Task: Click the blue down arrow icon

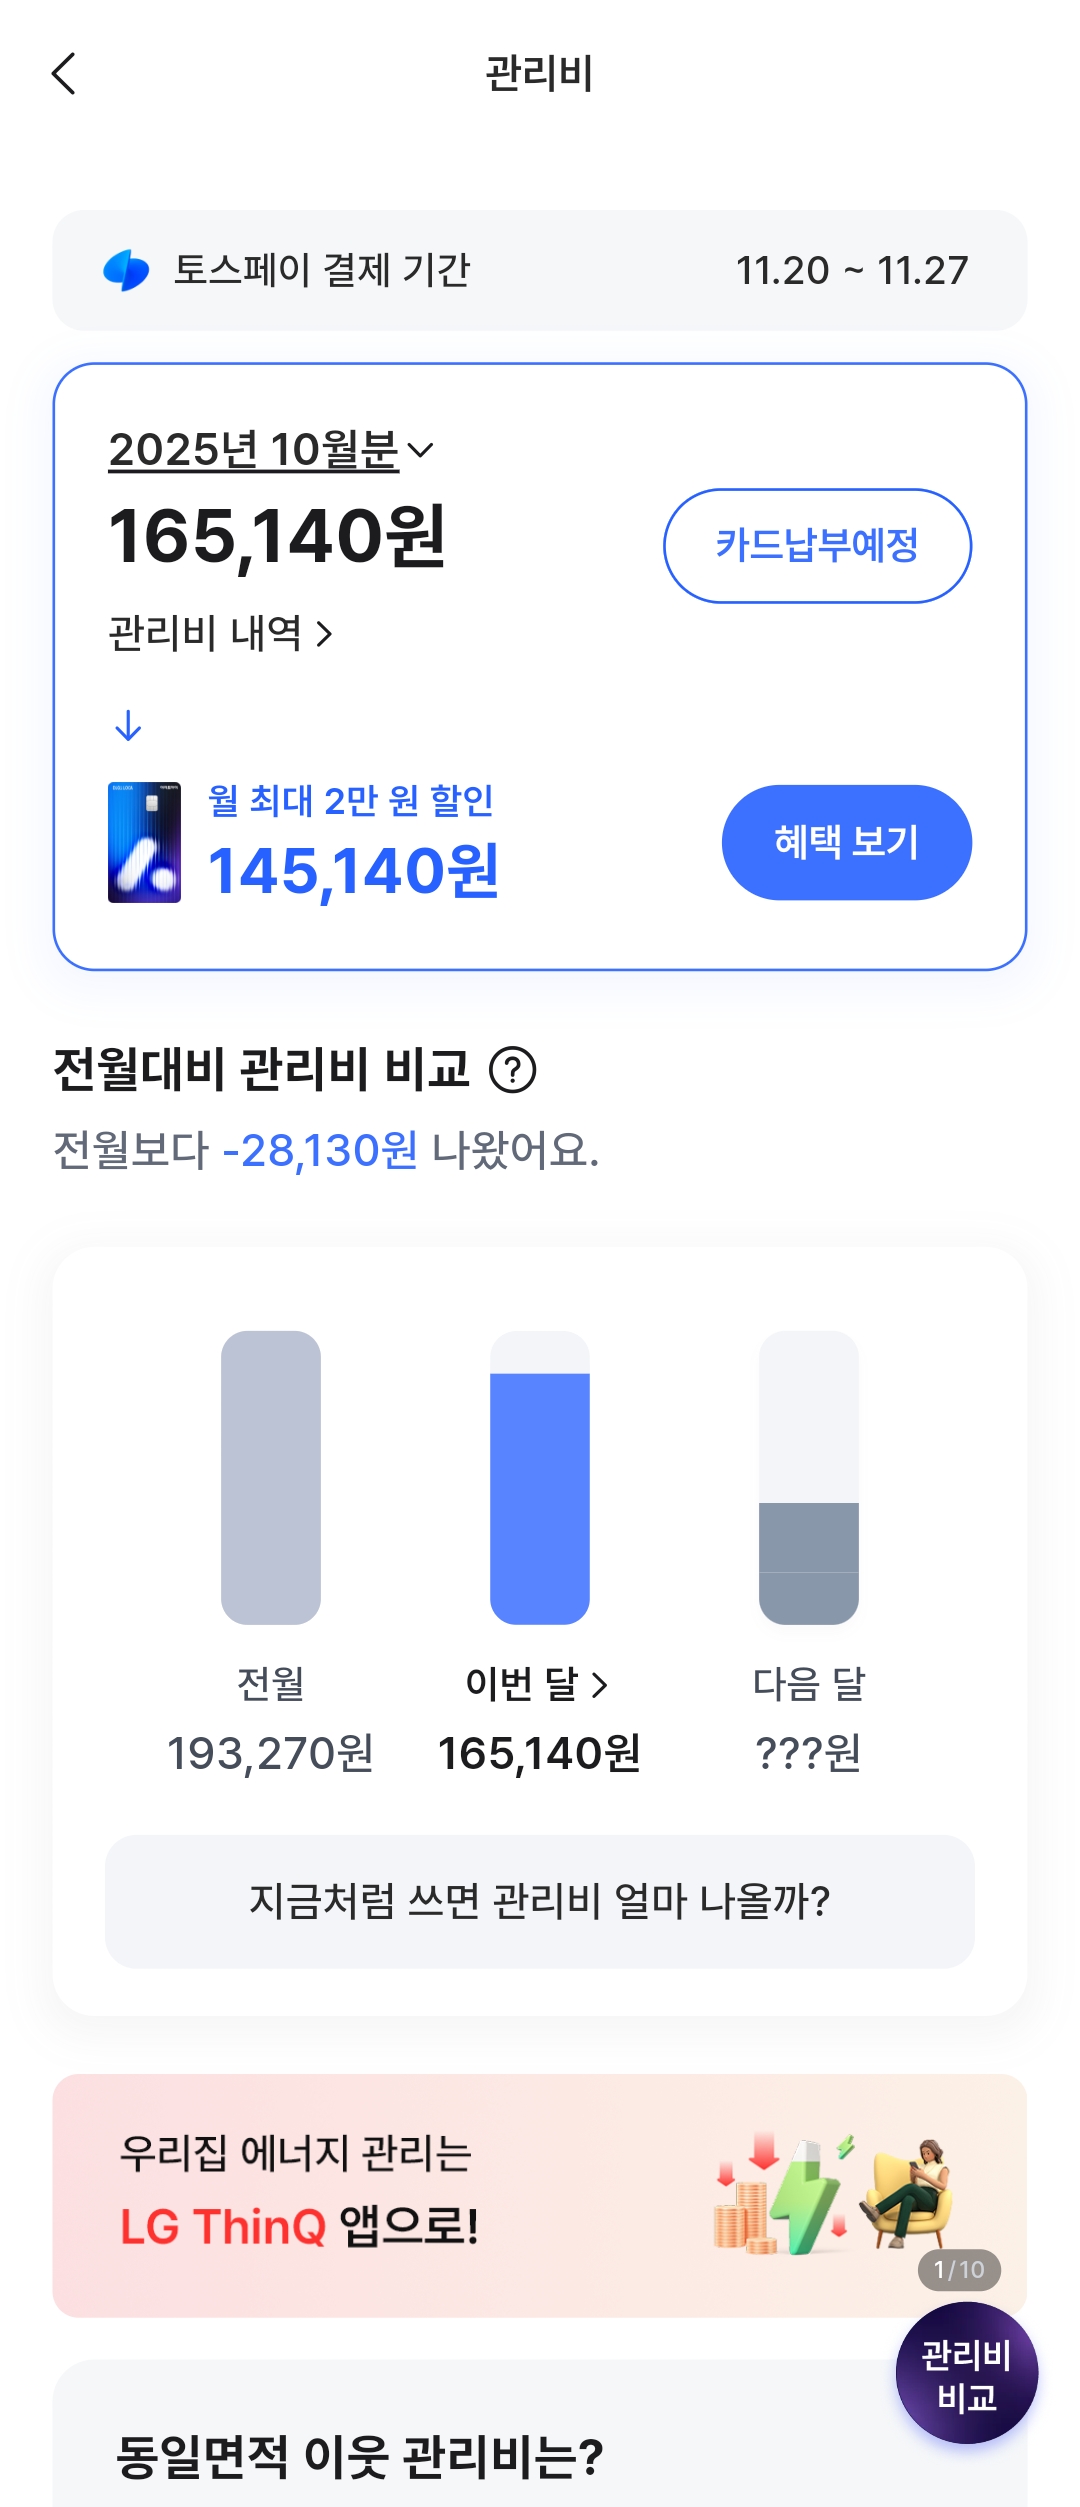Action: [x=128, y=725]
